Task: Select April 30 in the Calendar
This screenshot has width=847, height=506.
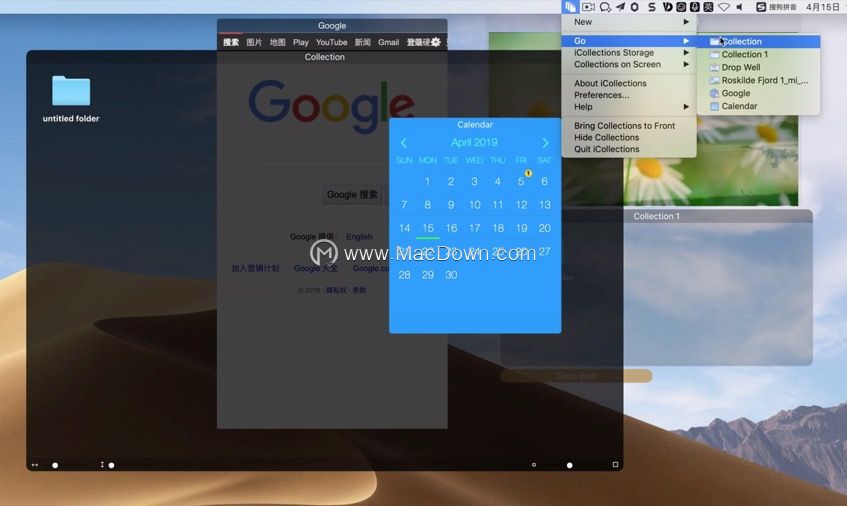Action: [x=451, y=275]
